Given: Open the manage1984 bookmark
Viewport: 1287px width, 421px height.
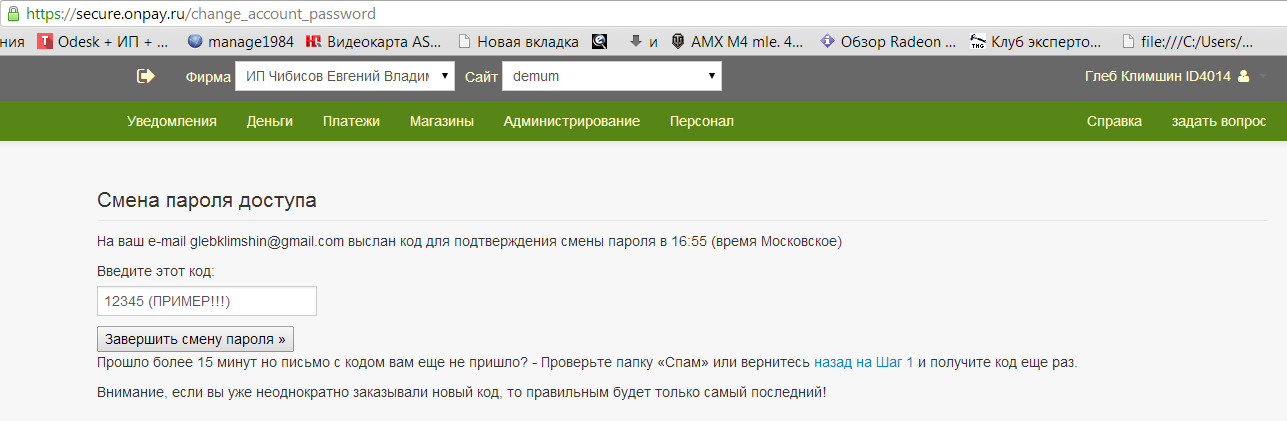Looking at the screenshot, I should point(236,42).
